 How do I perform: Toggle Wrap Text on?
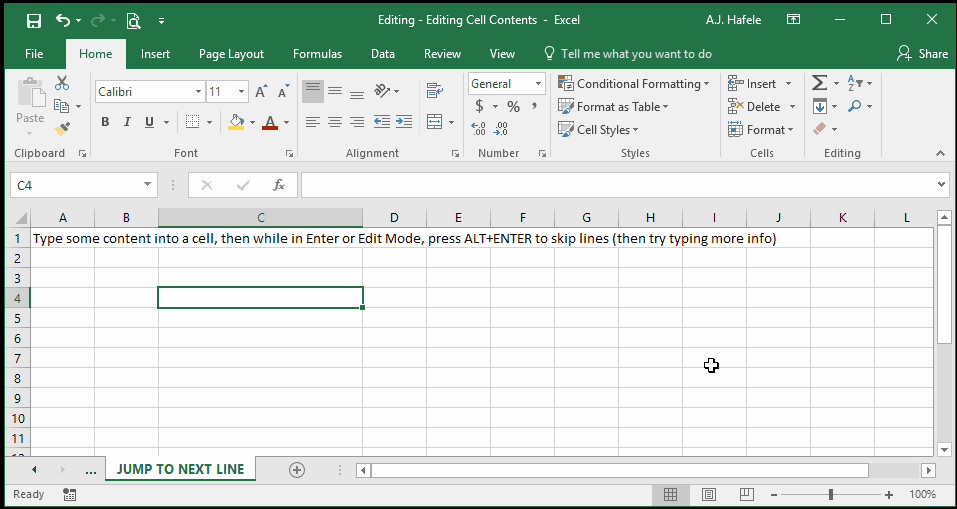[x=435, y=91]
